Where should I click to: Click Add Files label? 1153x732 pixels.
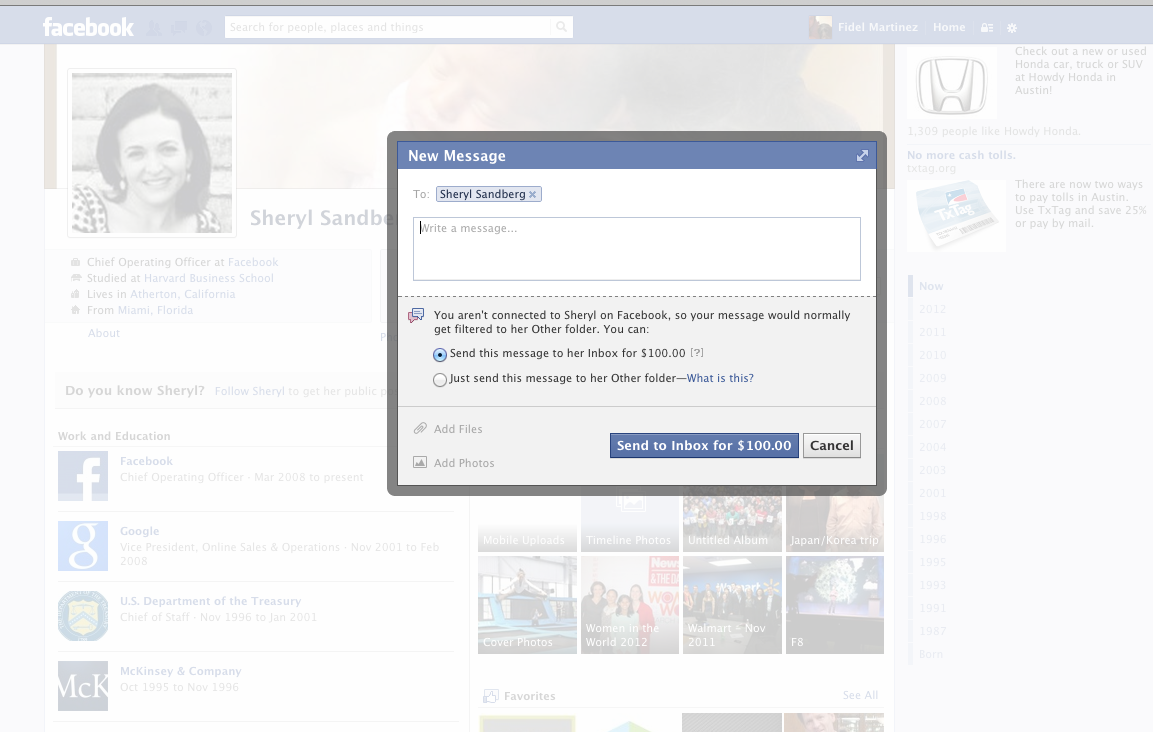(458, 429)
